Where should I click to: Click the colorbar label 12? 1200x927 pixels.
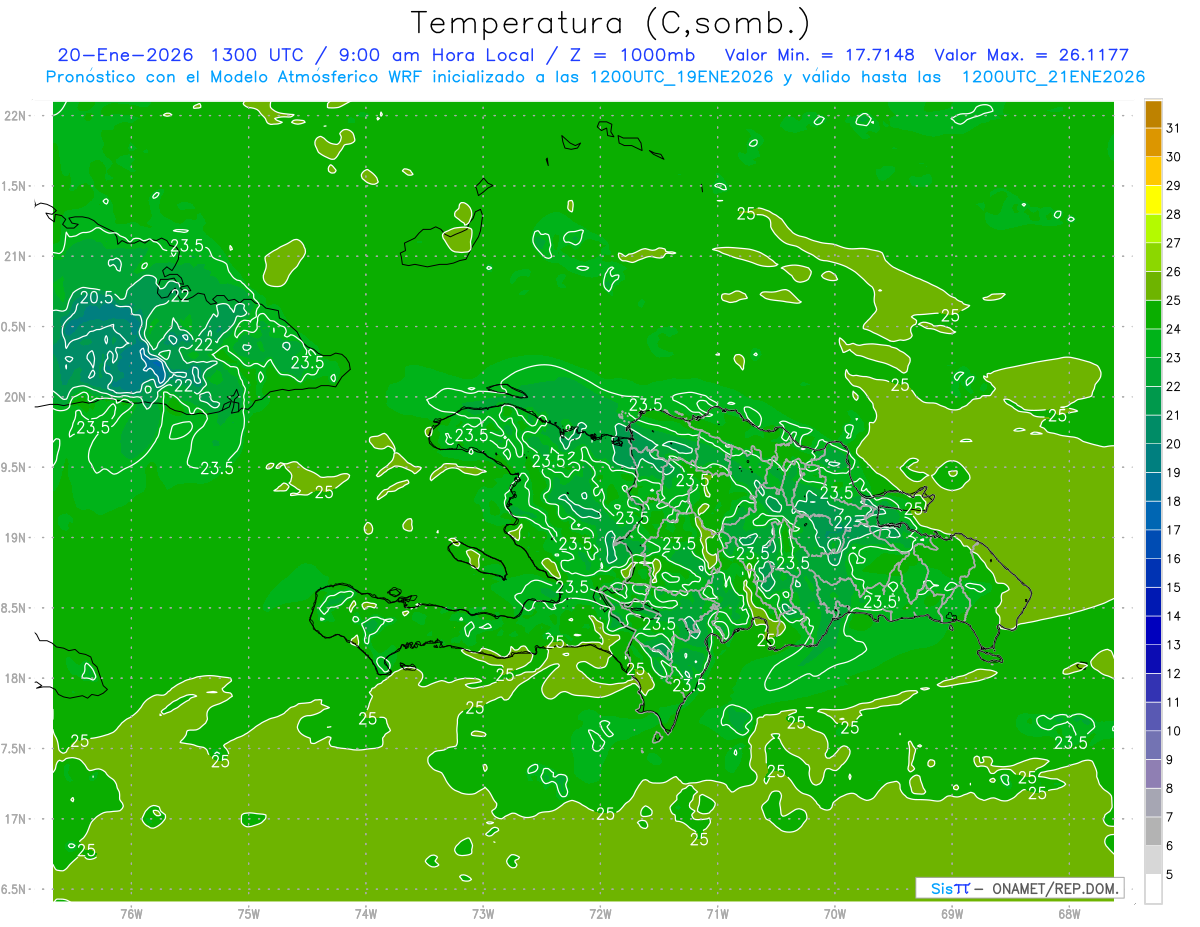coord(1174,673)
